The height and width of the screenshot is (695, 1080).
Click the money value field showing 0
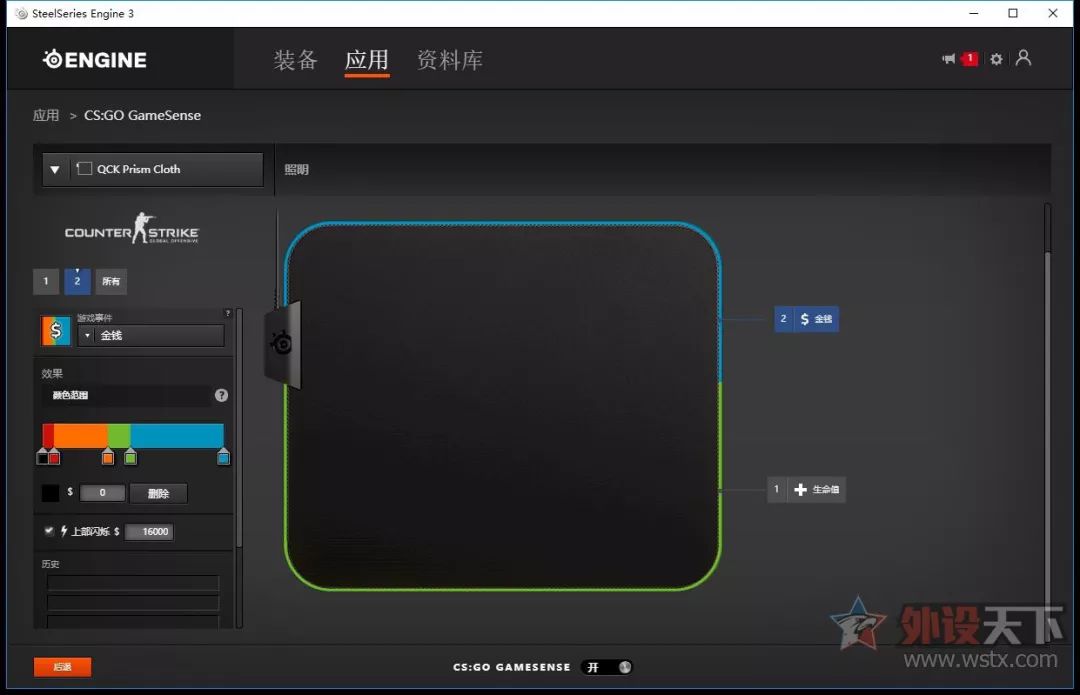tap(102, 493)
